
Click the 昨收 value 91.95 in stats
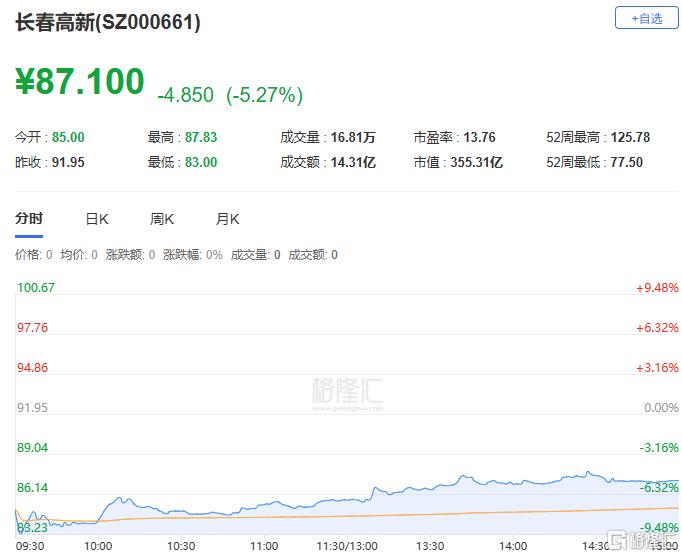click(68, 162)
